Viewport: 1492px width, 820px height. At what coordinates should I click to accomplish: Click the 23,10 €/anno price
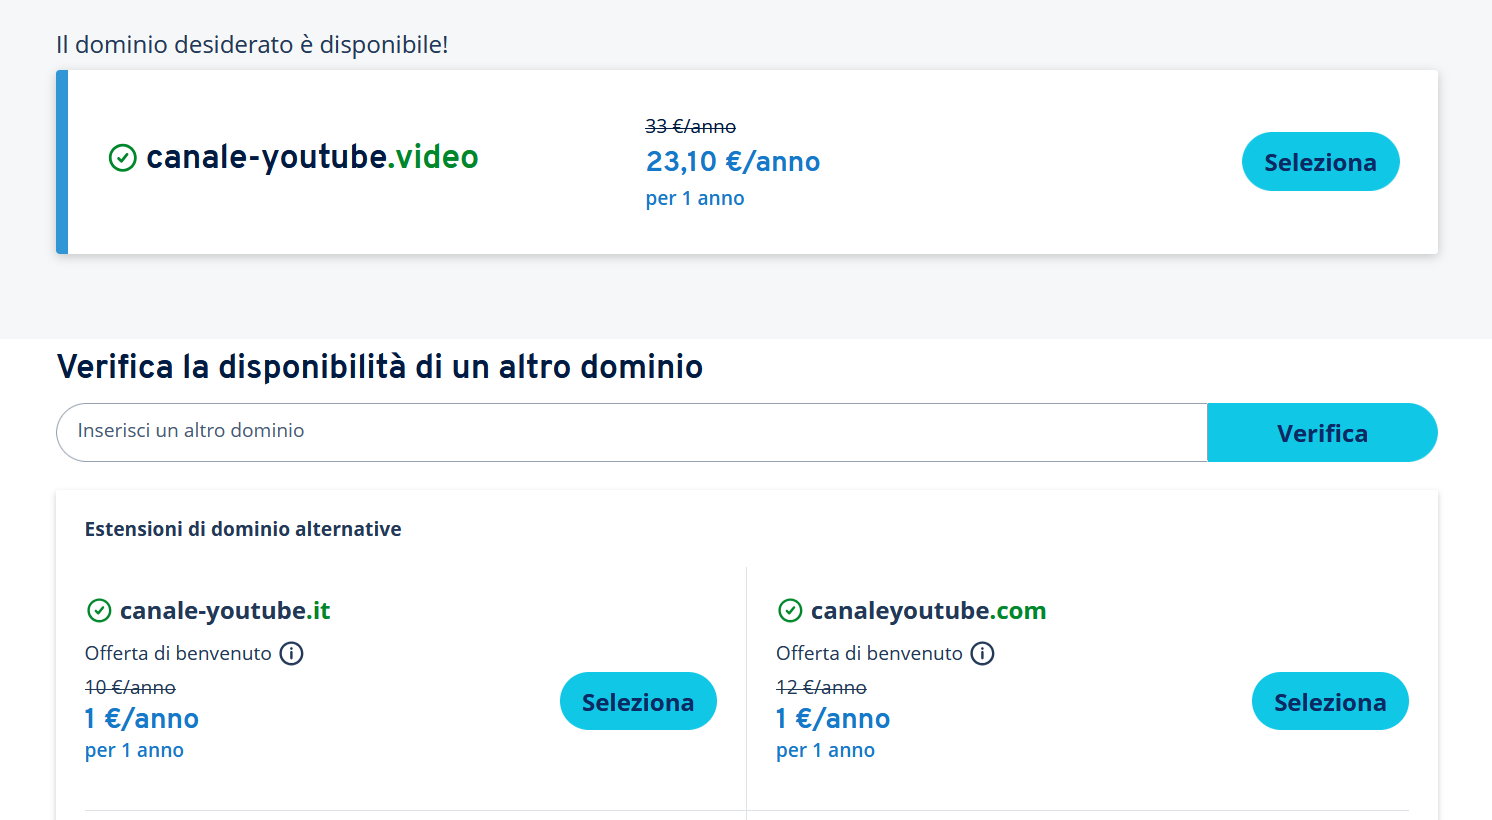pyautogui.click(x=733, y=161)
